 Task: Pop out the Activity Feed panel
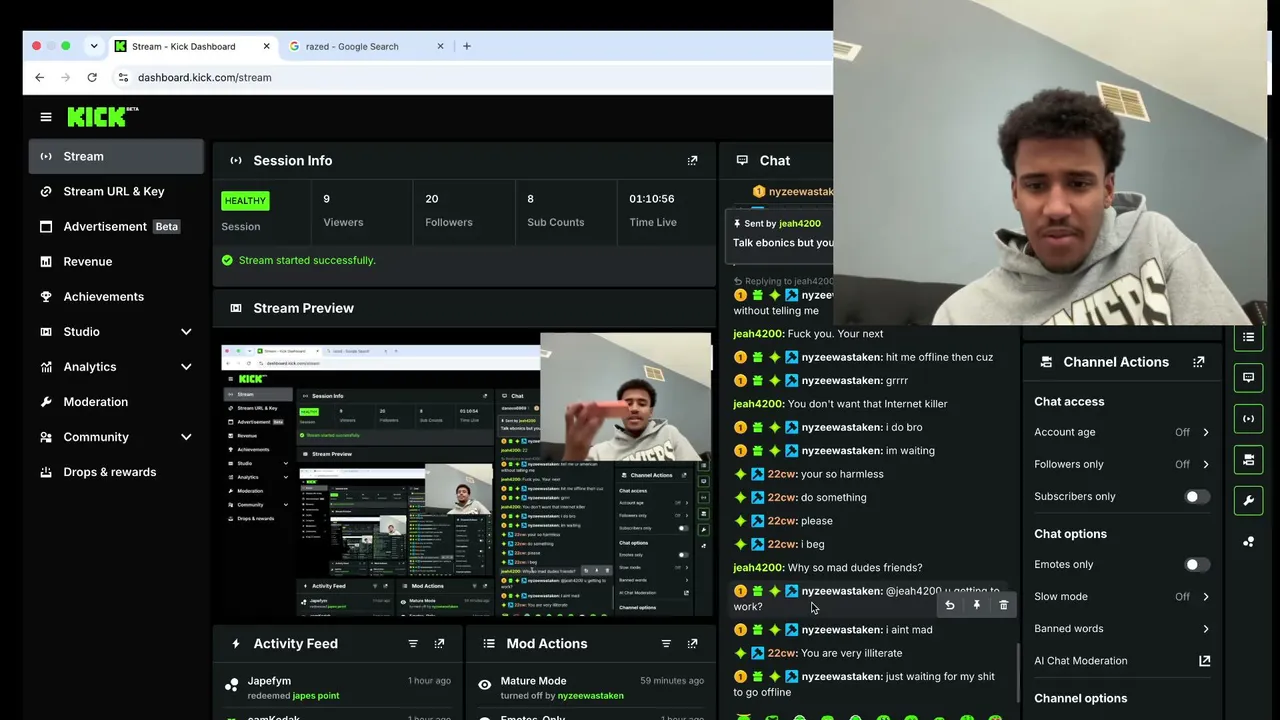(439, 643)
